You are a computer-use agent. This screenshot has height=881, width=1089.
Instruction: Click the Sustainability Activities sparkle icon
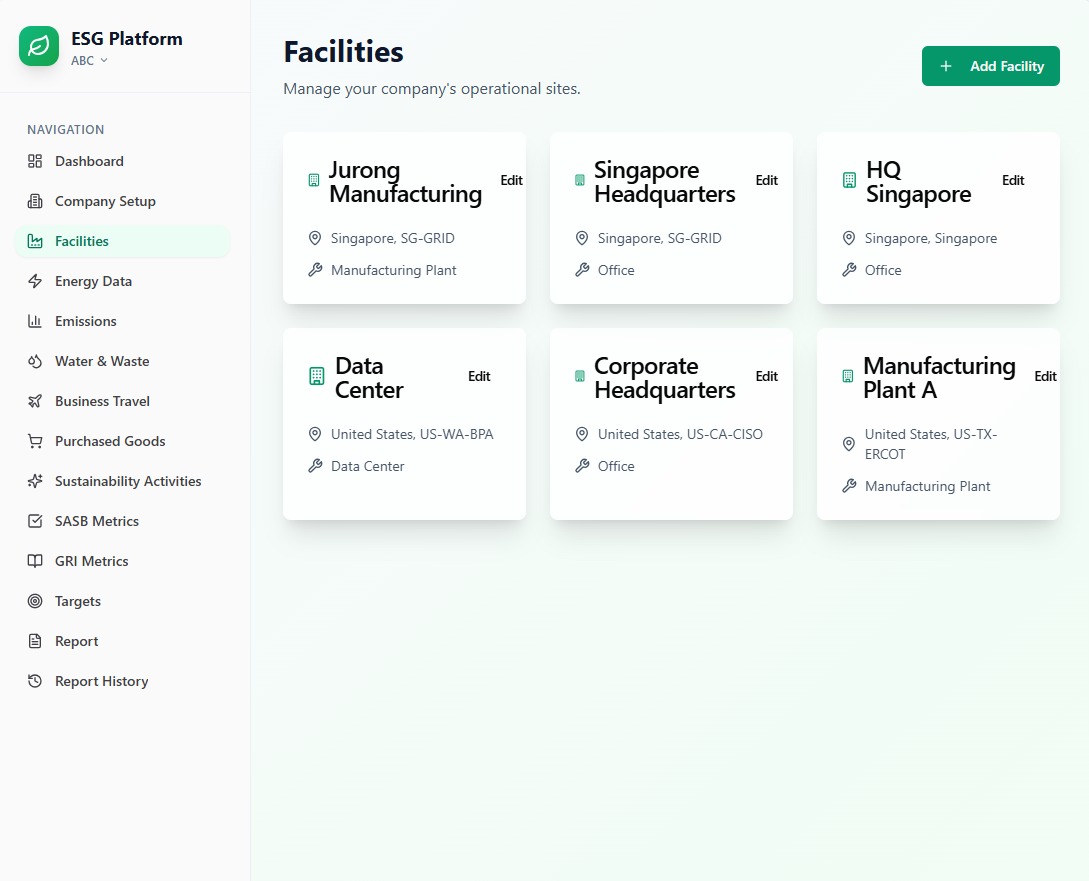pyautogui.click(x=35, y=481)
